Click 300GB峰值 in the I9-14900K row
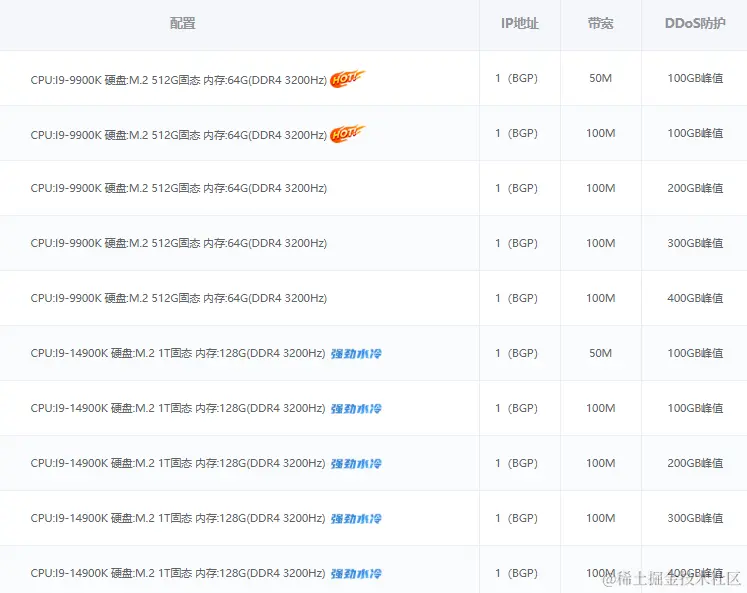The image size is (747, 593). pos(695,518)
